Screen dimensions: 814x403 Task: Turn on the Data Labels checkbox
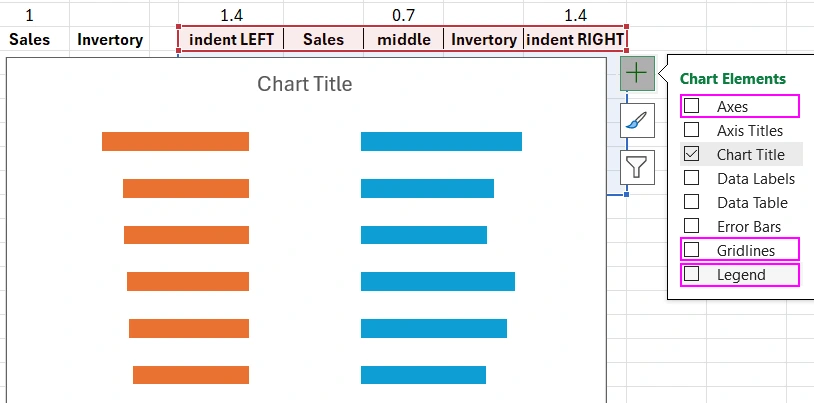point(692,178)
